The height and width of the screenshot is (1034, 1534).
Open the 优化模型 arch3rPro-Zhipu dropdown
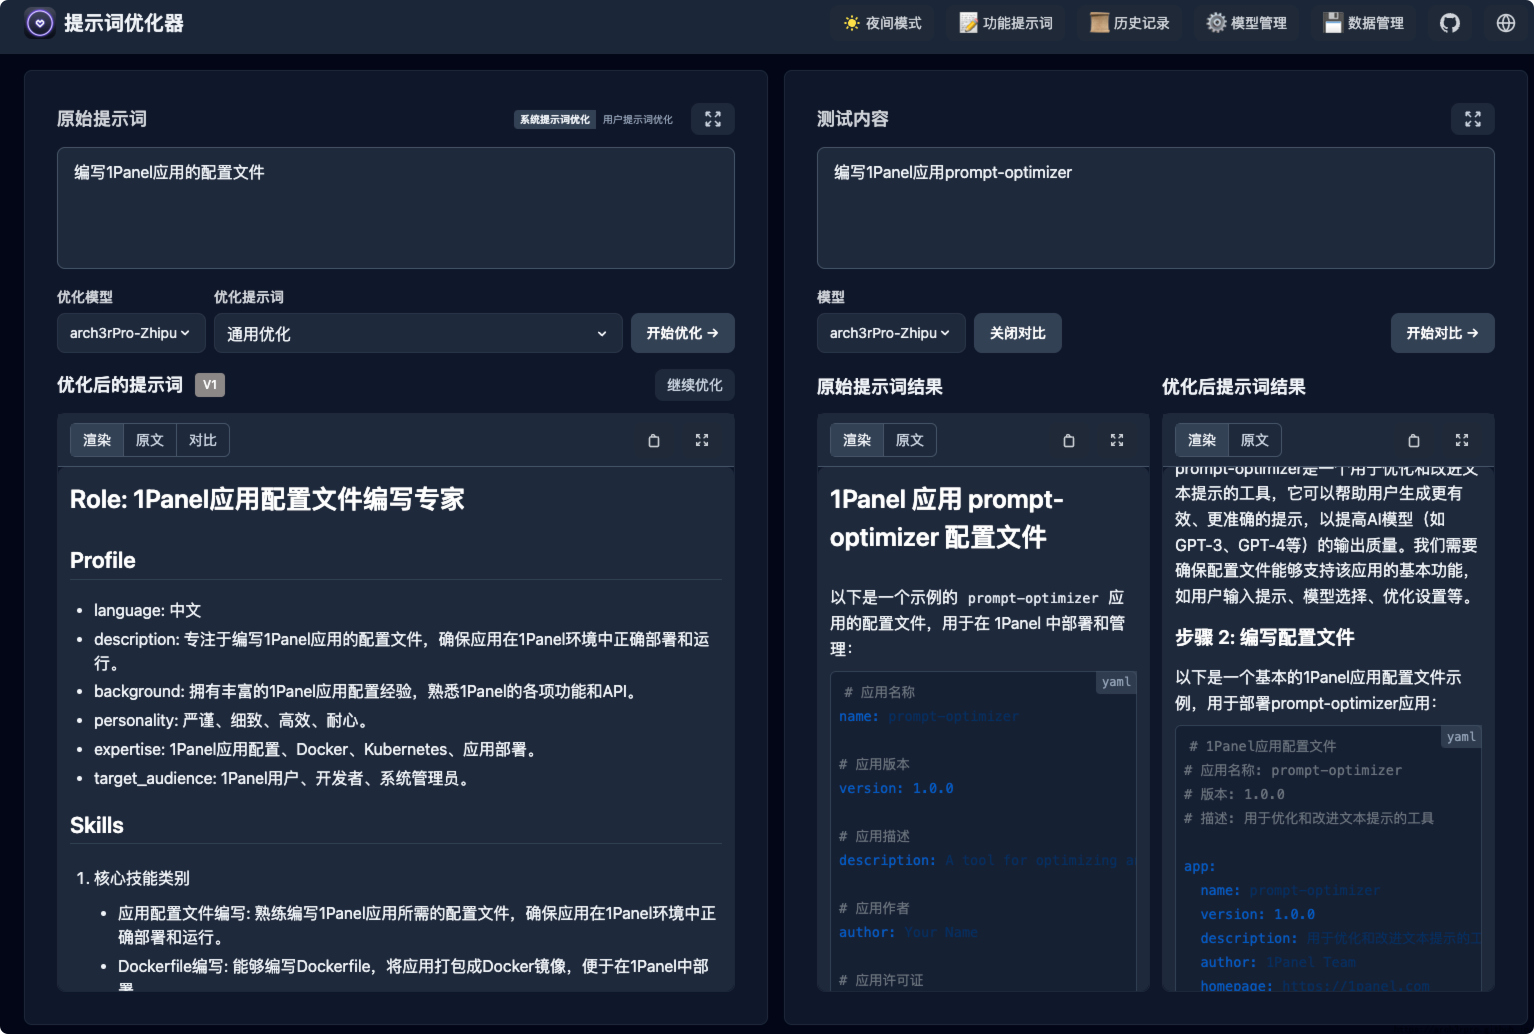click(131, 333)
